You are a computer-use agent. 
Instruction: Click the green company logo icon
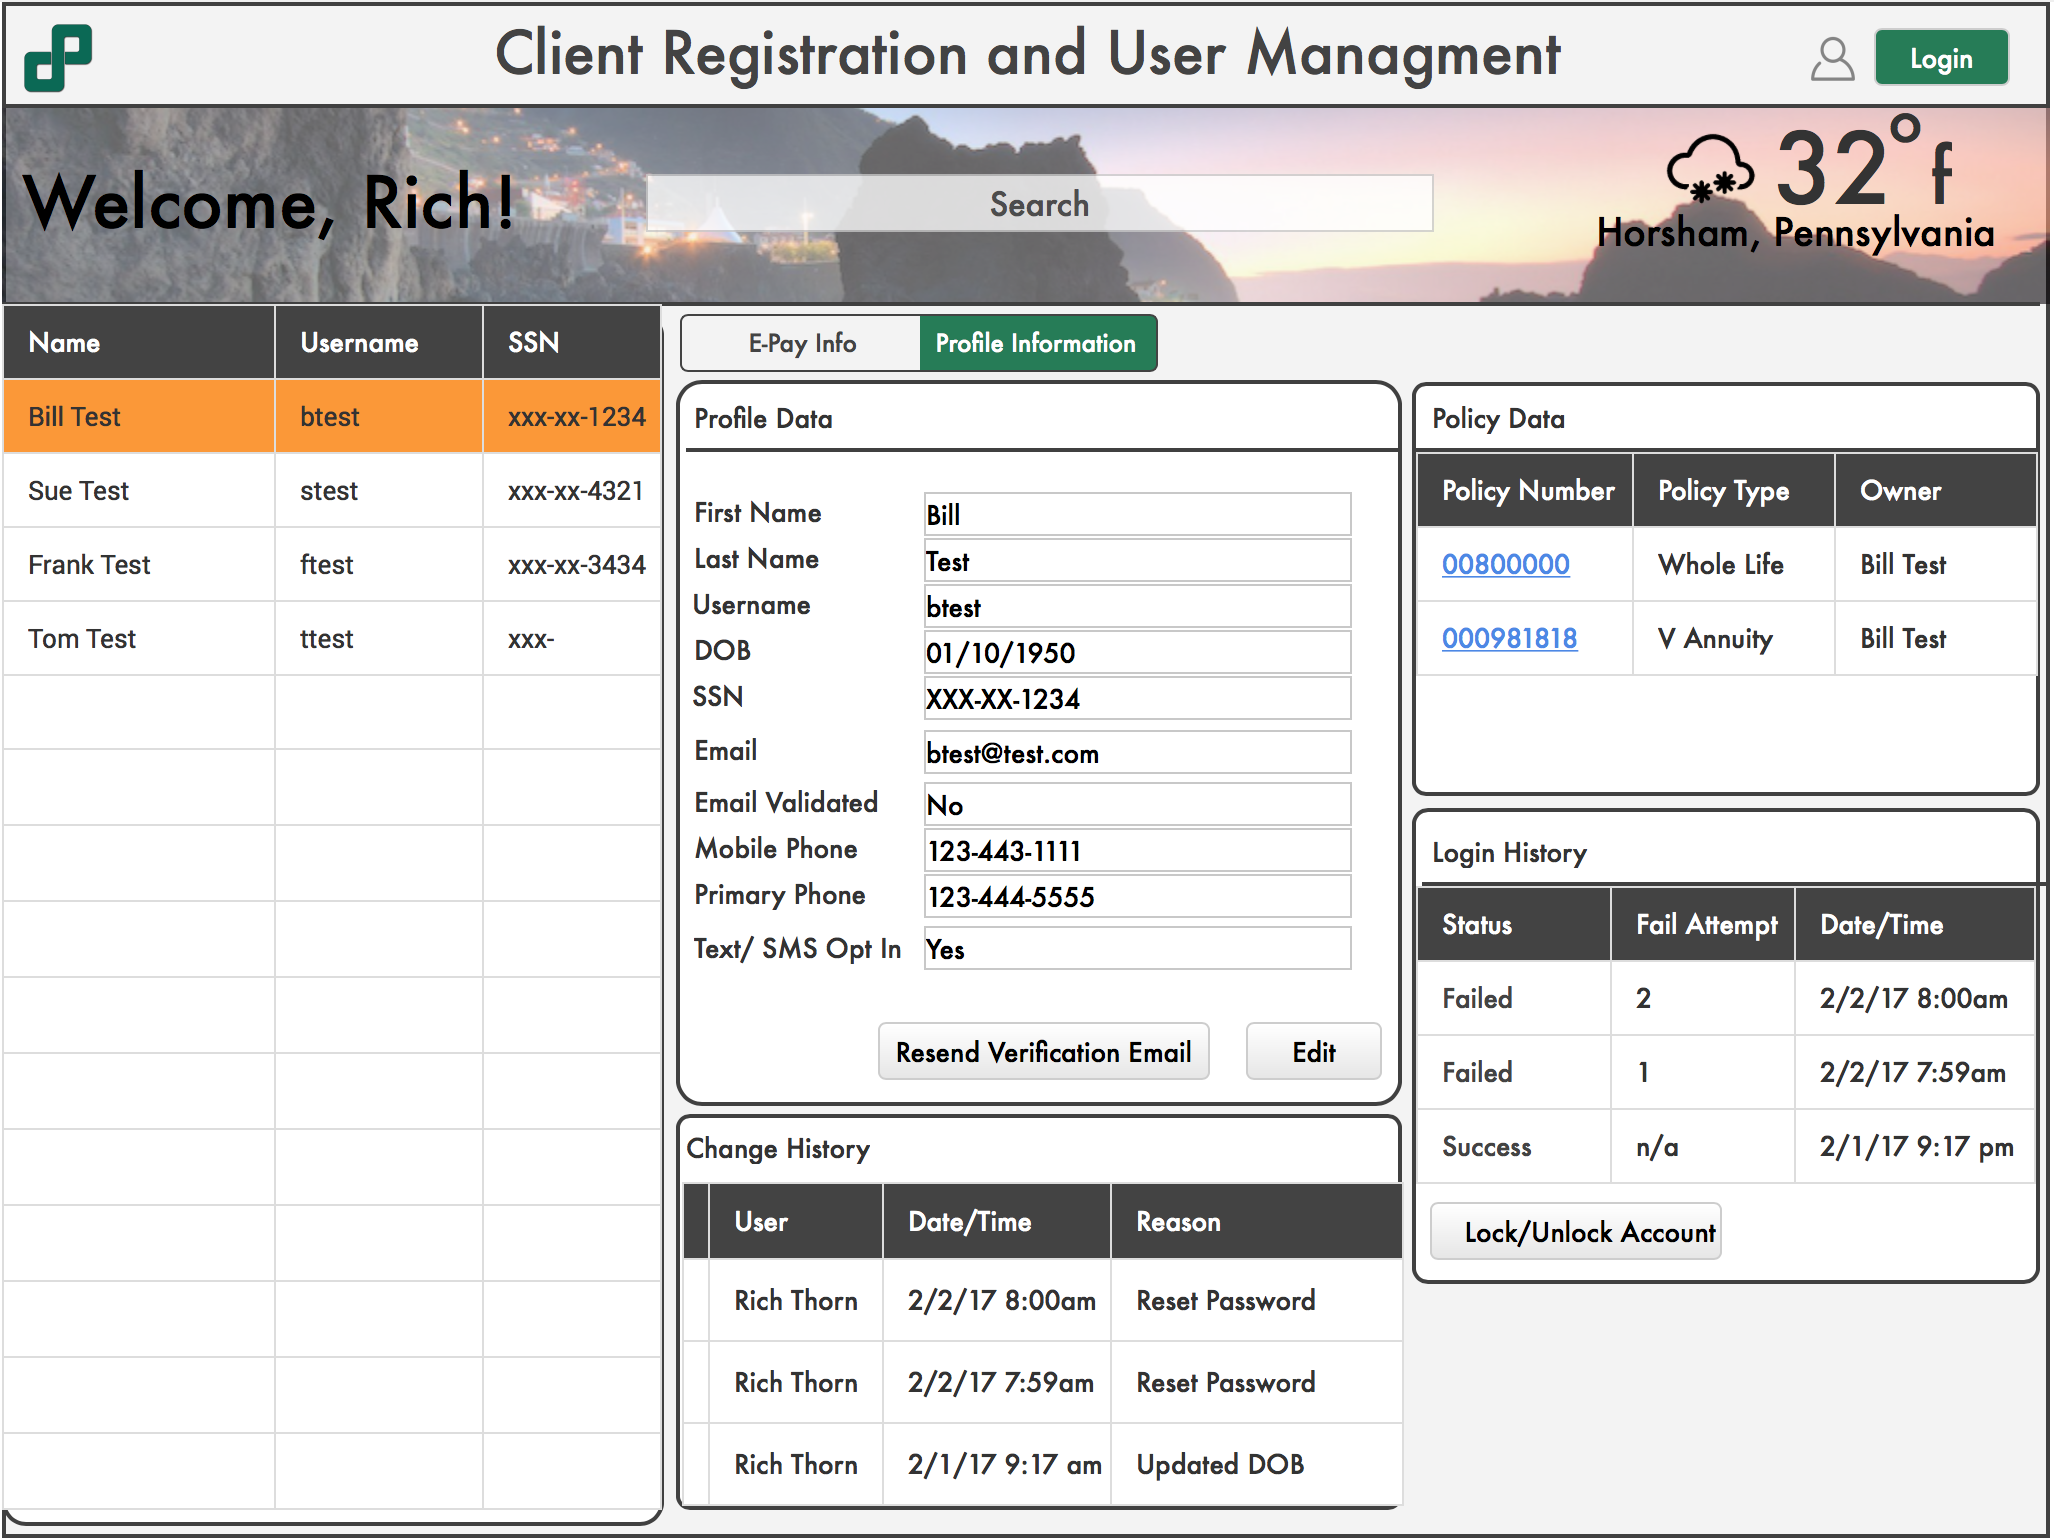tap(58, 57)
